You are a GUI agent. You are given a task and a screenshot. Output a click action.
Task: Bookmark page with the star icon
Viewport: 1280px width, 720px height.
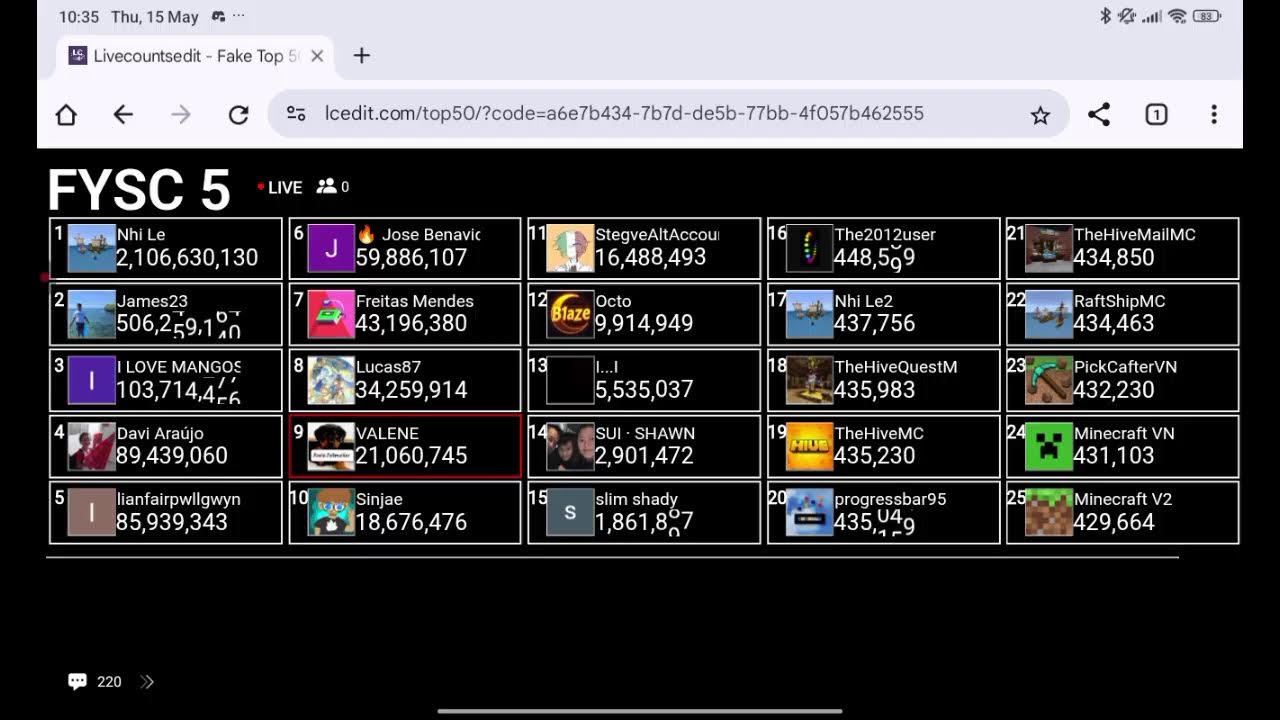tap(1040, 115)
